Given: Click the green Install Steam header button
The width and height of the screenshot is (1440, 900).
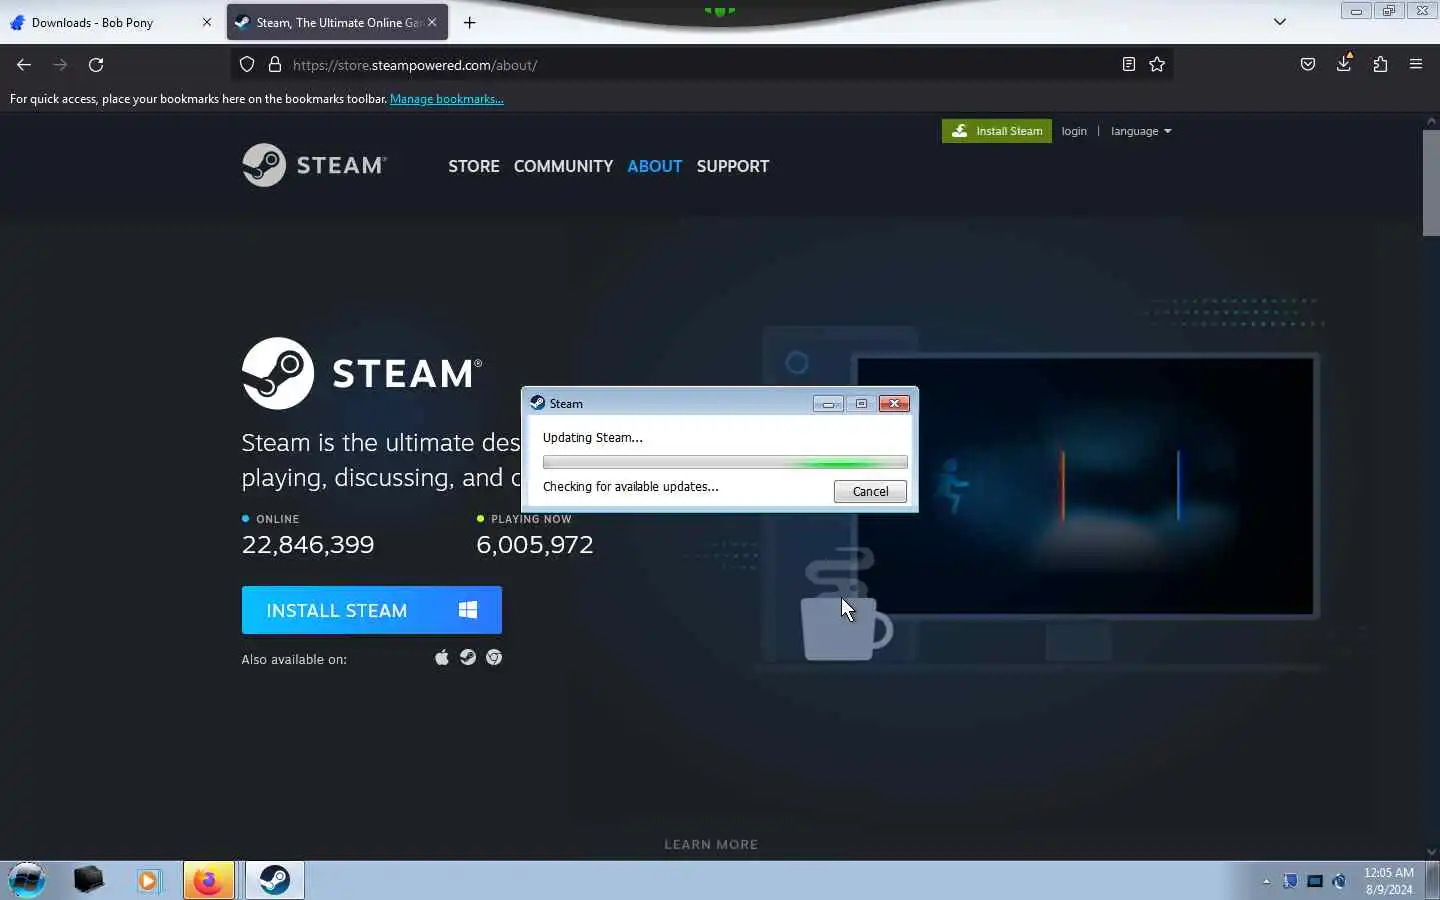Looking at the screenshot, I should pyautogui.click(x=997, y=131).
